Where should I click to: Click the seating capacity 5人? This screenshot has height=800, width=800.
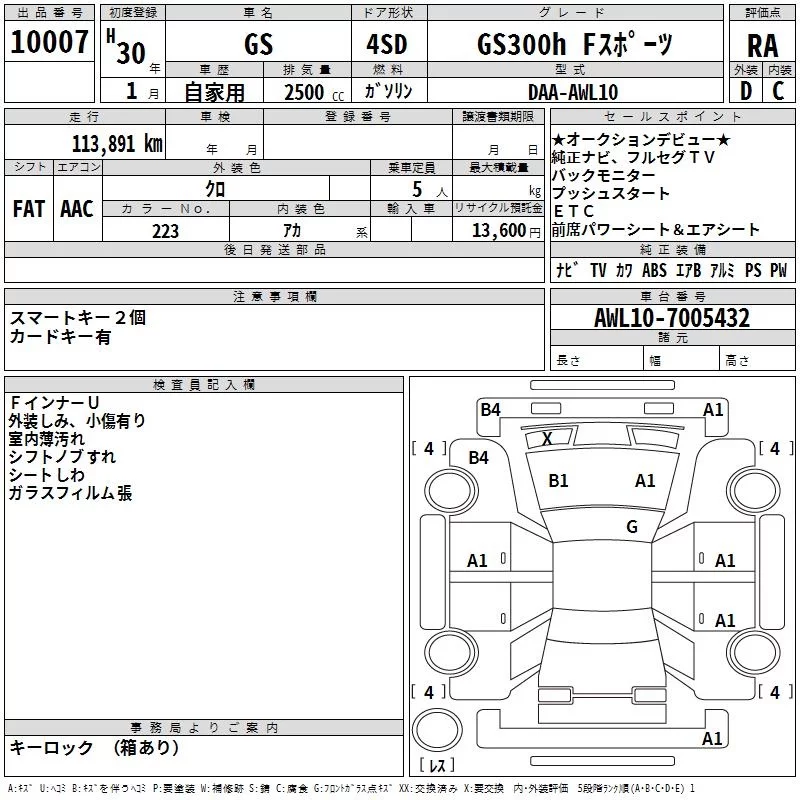[430, 190]
